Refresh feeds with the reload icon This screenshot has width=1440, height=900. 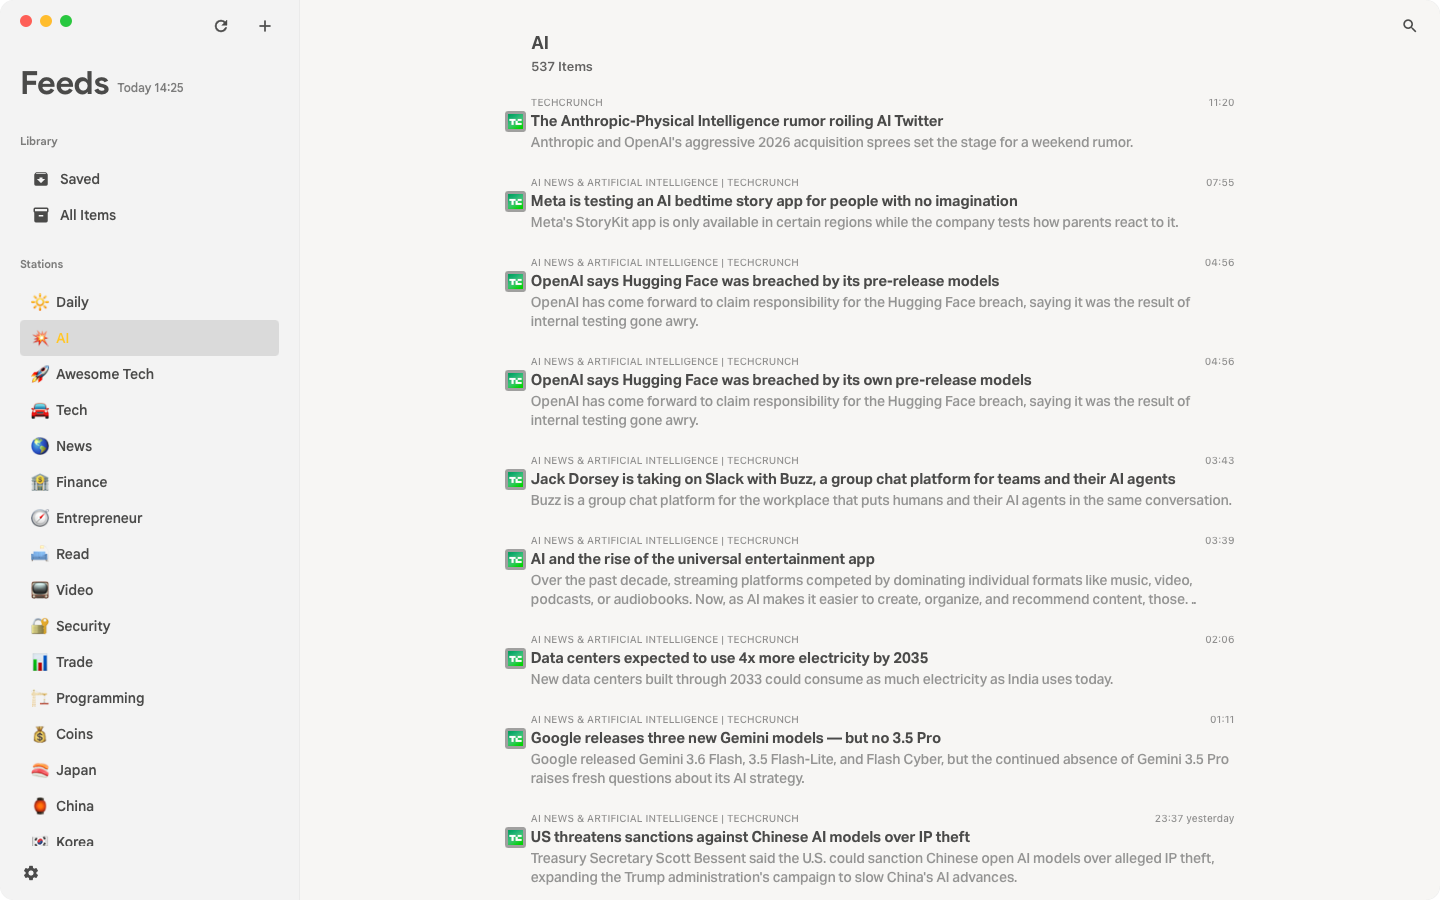point(221,26)
